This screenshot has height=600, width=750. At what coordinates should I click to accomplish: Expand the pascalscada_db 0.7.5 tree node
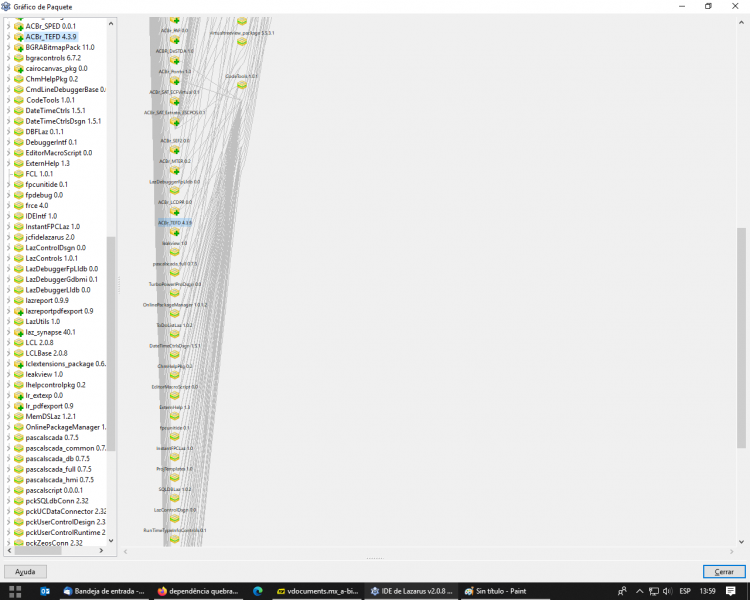point(9,459)
